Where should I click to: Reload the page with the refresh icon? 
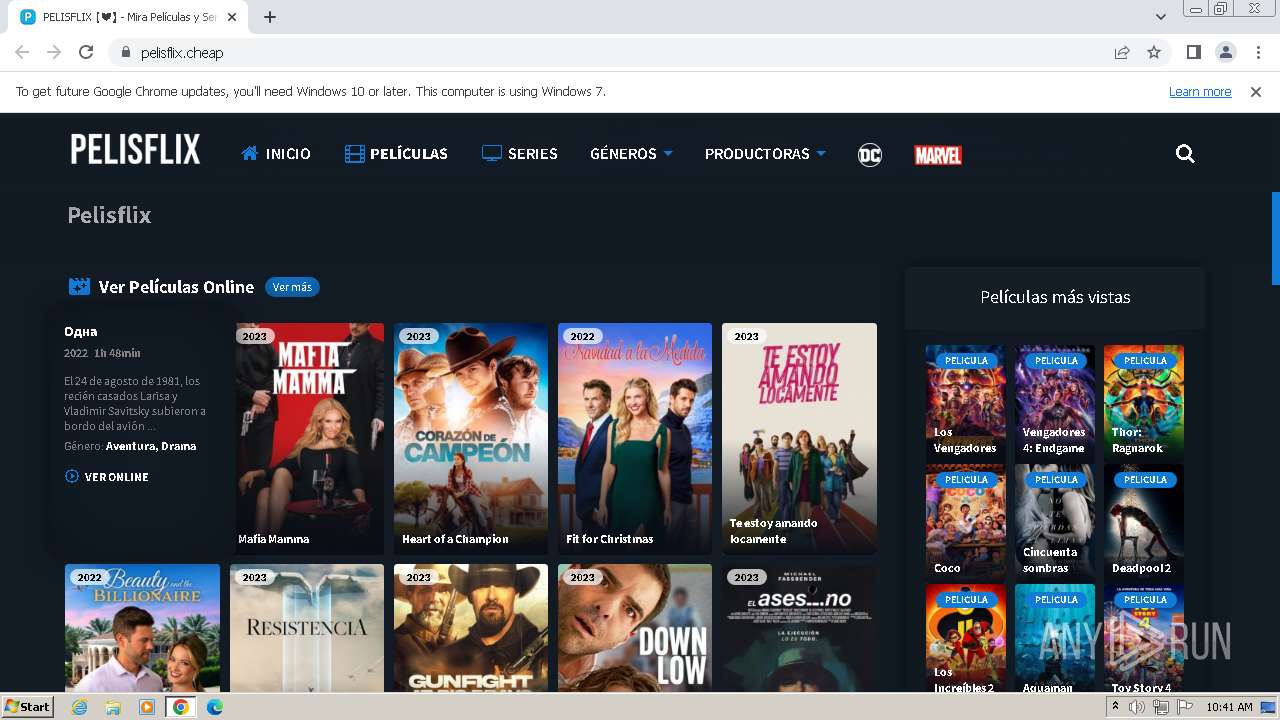(86, 52)
